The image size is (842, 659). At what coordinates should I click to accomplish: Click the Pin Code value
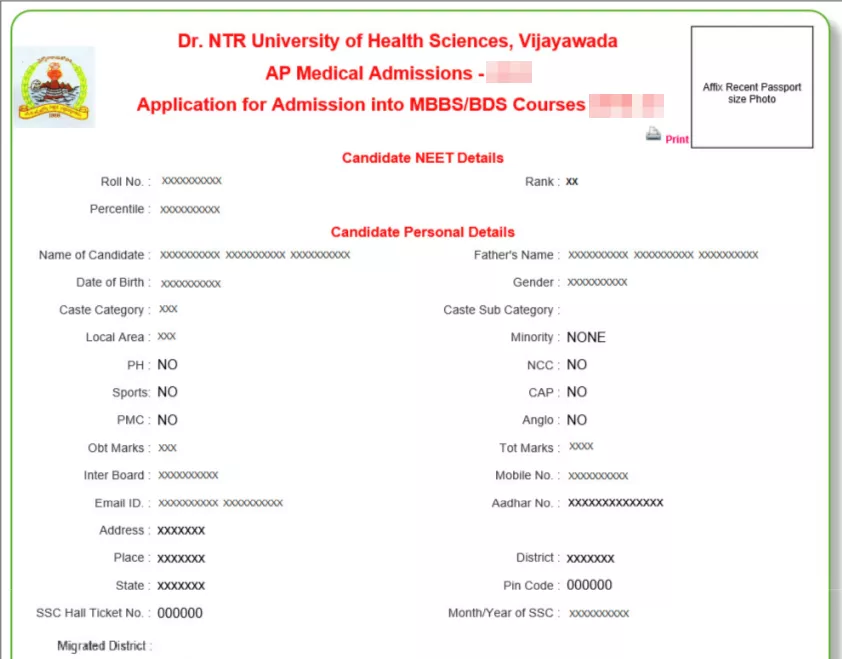coord(589,585)
